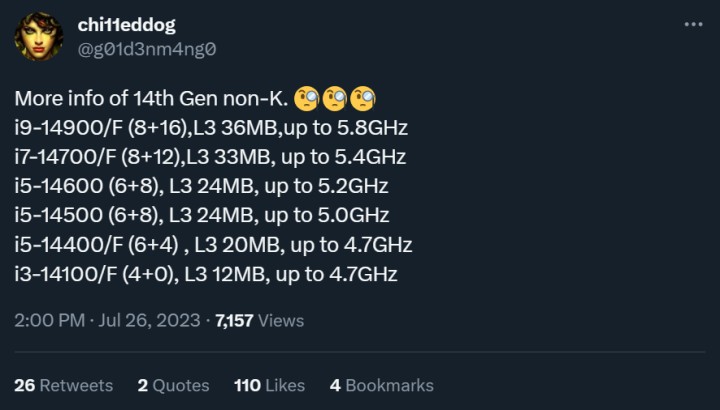This screenshot has height=410, width=720.
Task: Click the chi11eddog profile avatar
Action: pyautogui.click(x=38, y=36)
